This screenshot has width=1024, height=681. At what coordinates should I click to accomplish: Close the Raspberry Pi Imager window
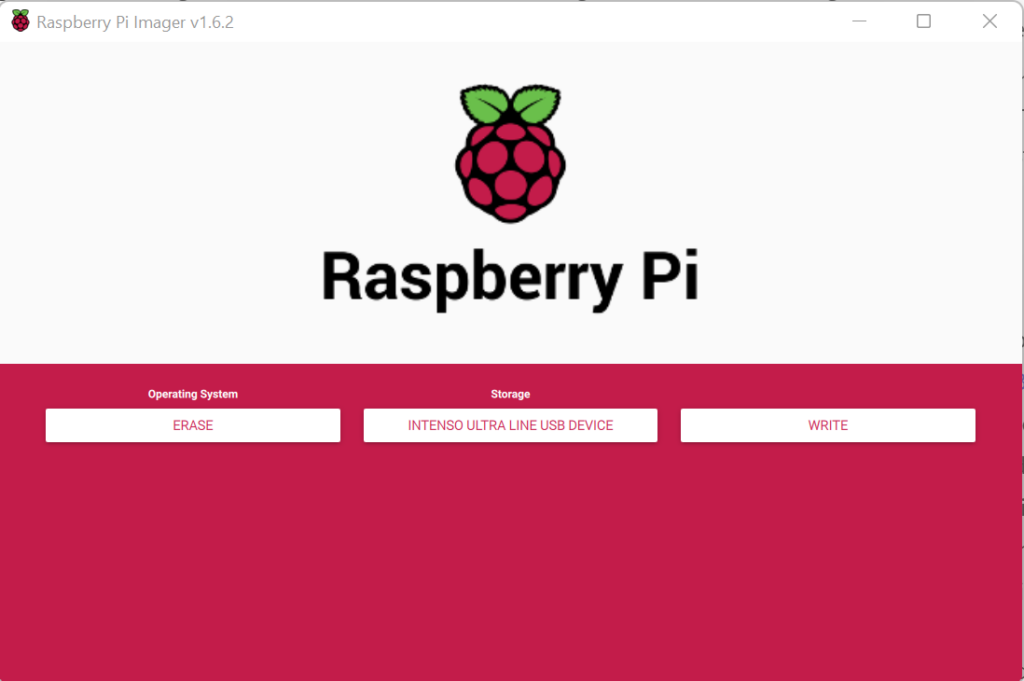click(989, 22)
